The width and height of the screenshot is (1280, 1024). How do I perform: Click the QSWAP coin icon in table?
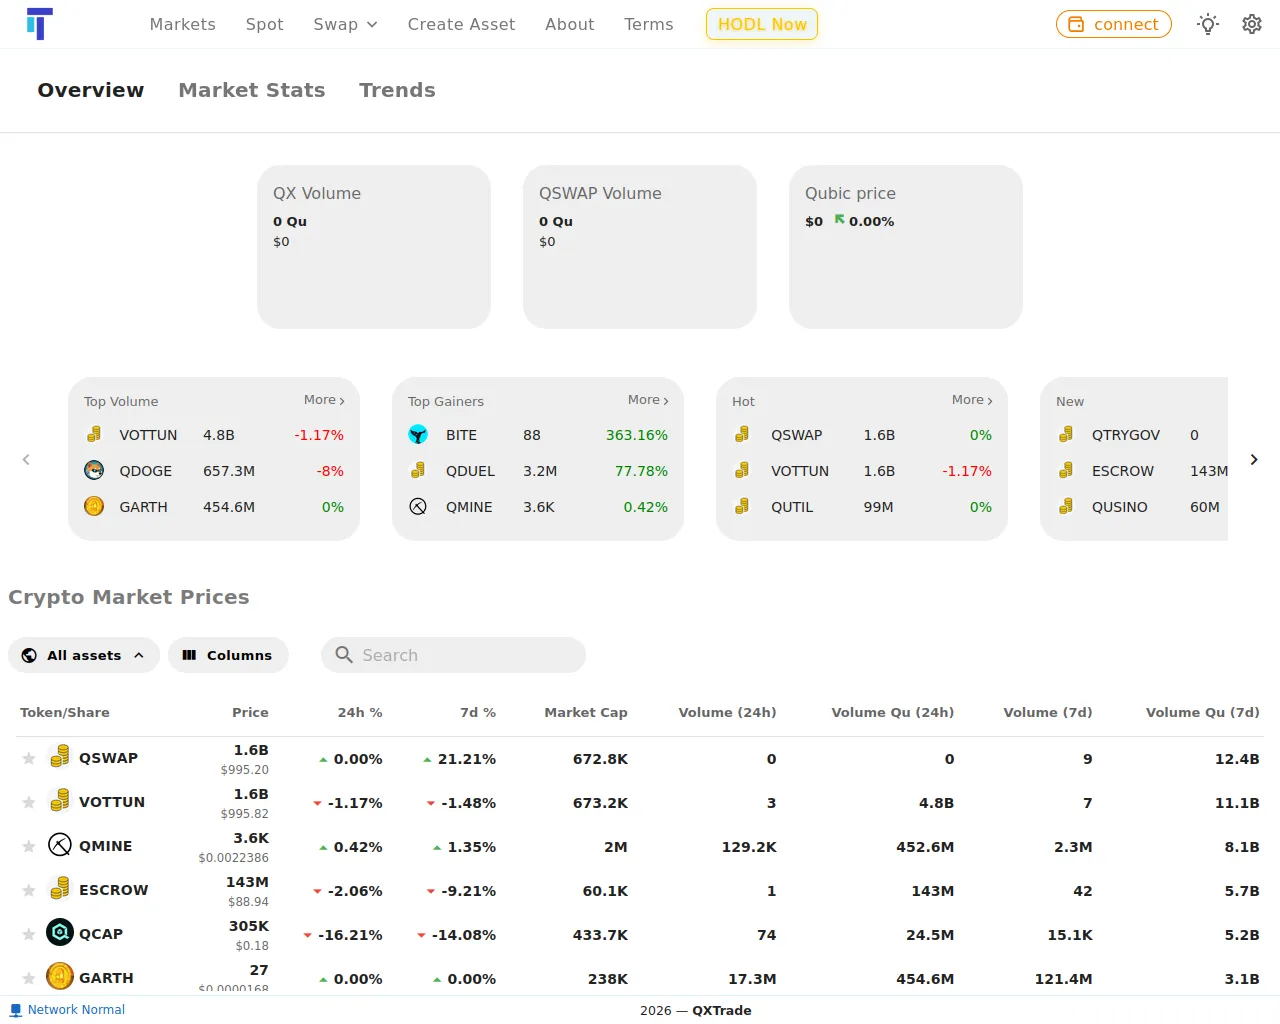(60, 757)
